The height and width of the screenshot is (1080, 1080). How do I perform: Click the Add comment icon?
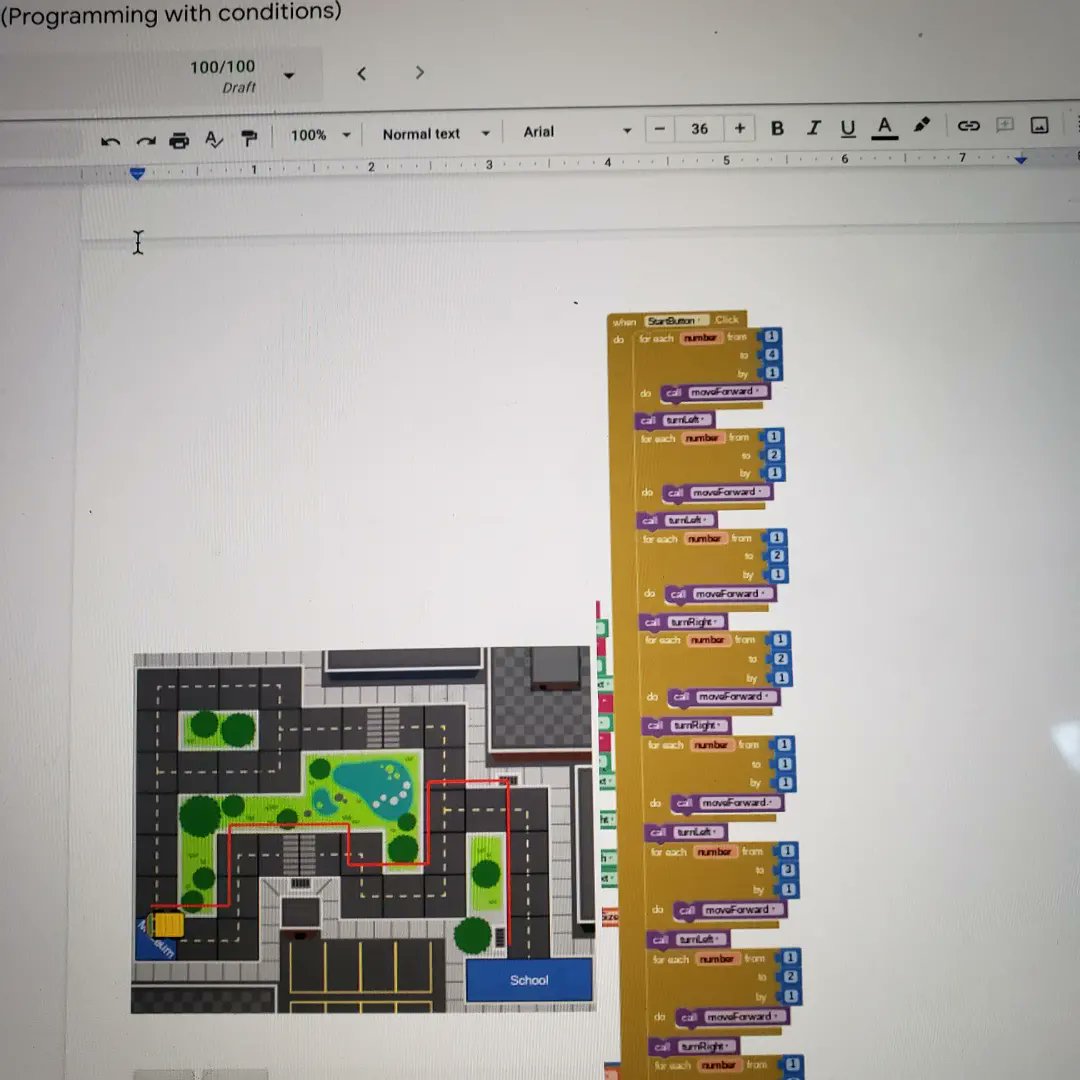(1006, 125)
